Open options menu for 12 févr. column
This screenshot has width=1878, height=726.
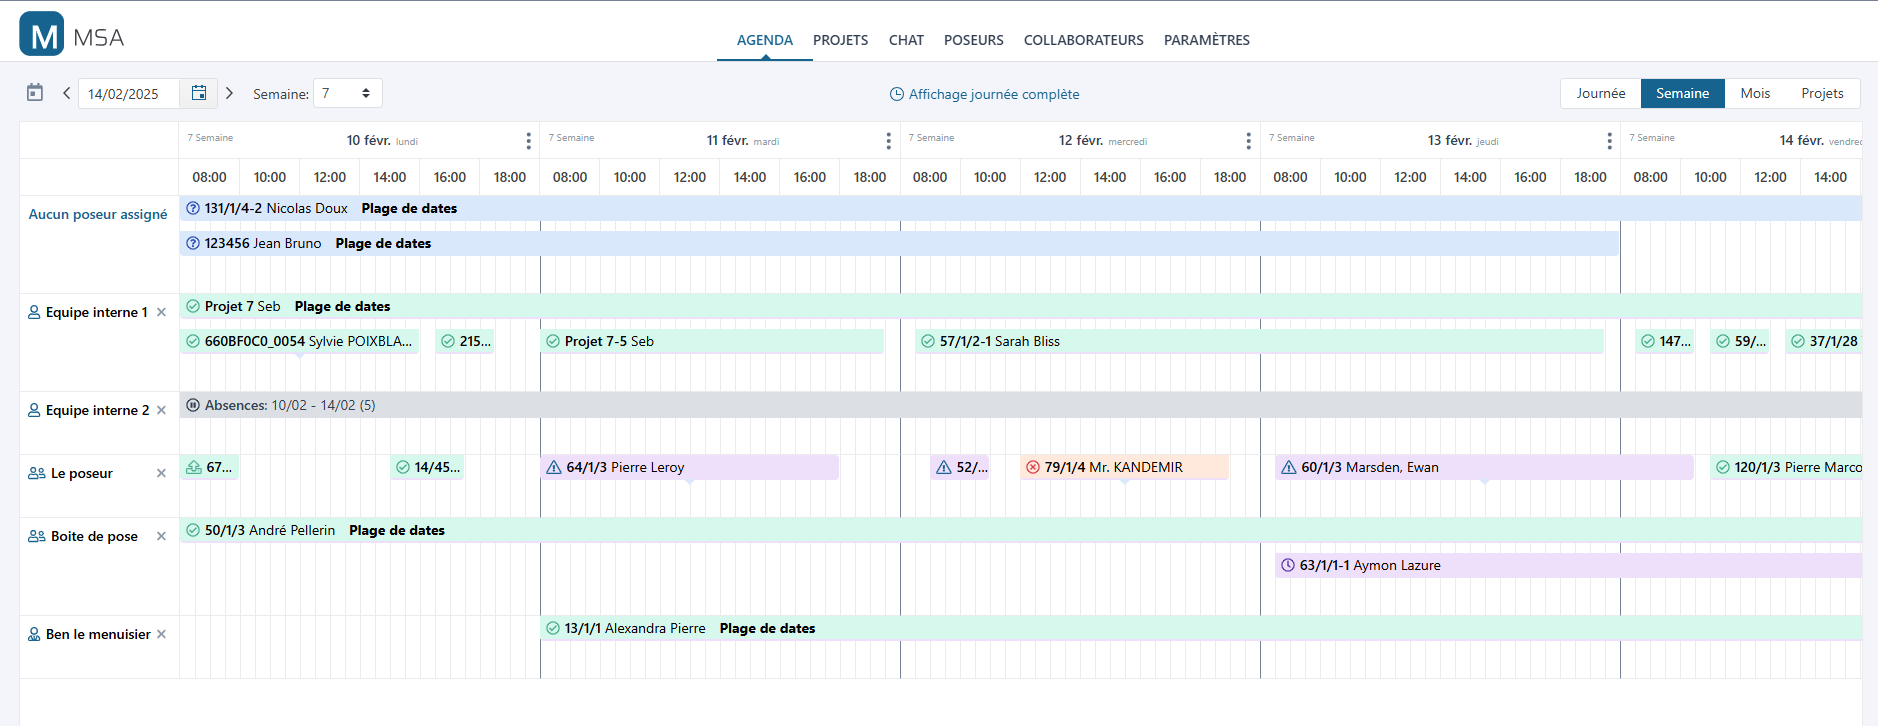click(x=1248, y=141)
